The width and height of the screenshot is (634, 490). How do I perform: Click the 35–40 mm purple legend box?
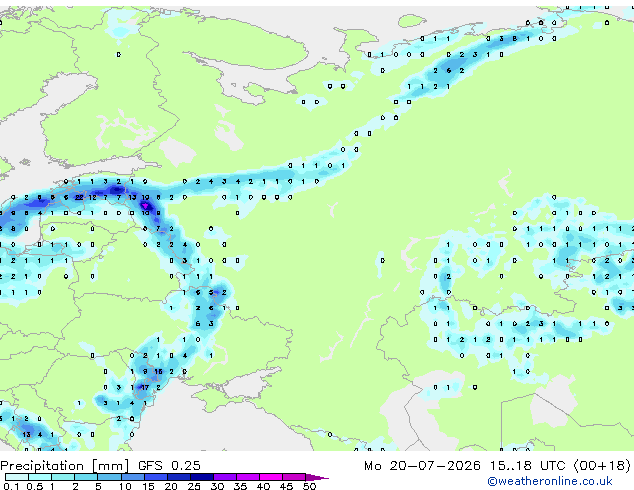tap(247, 477)
